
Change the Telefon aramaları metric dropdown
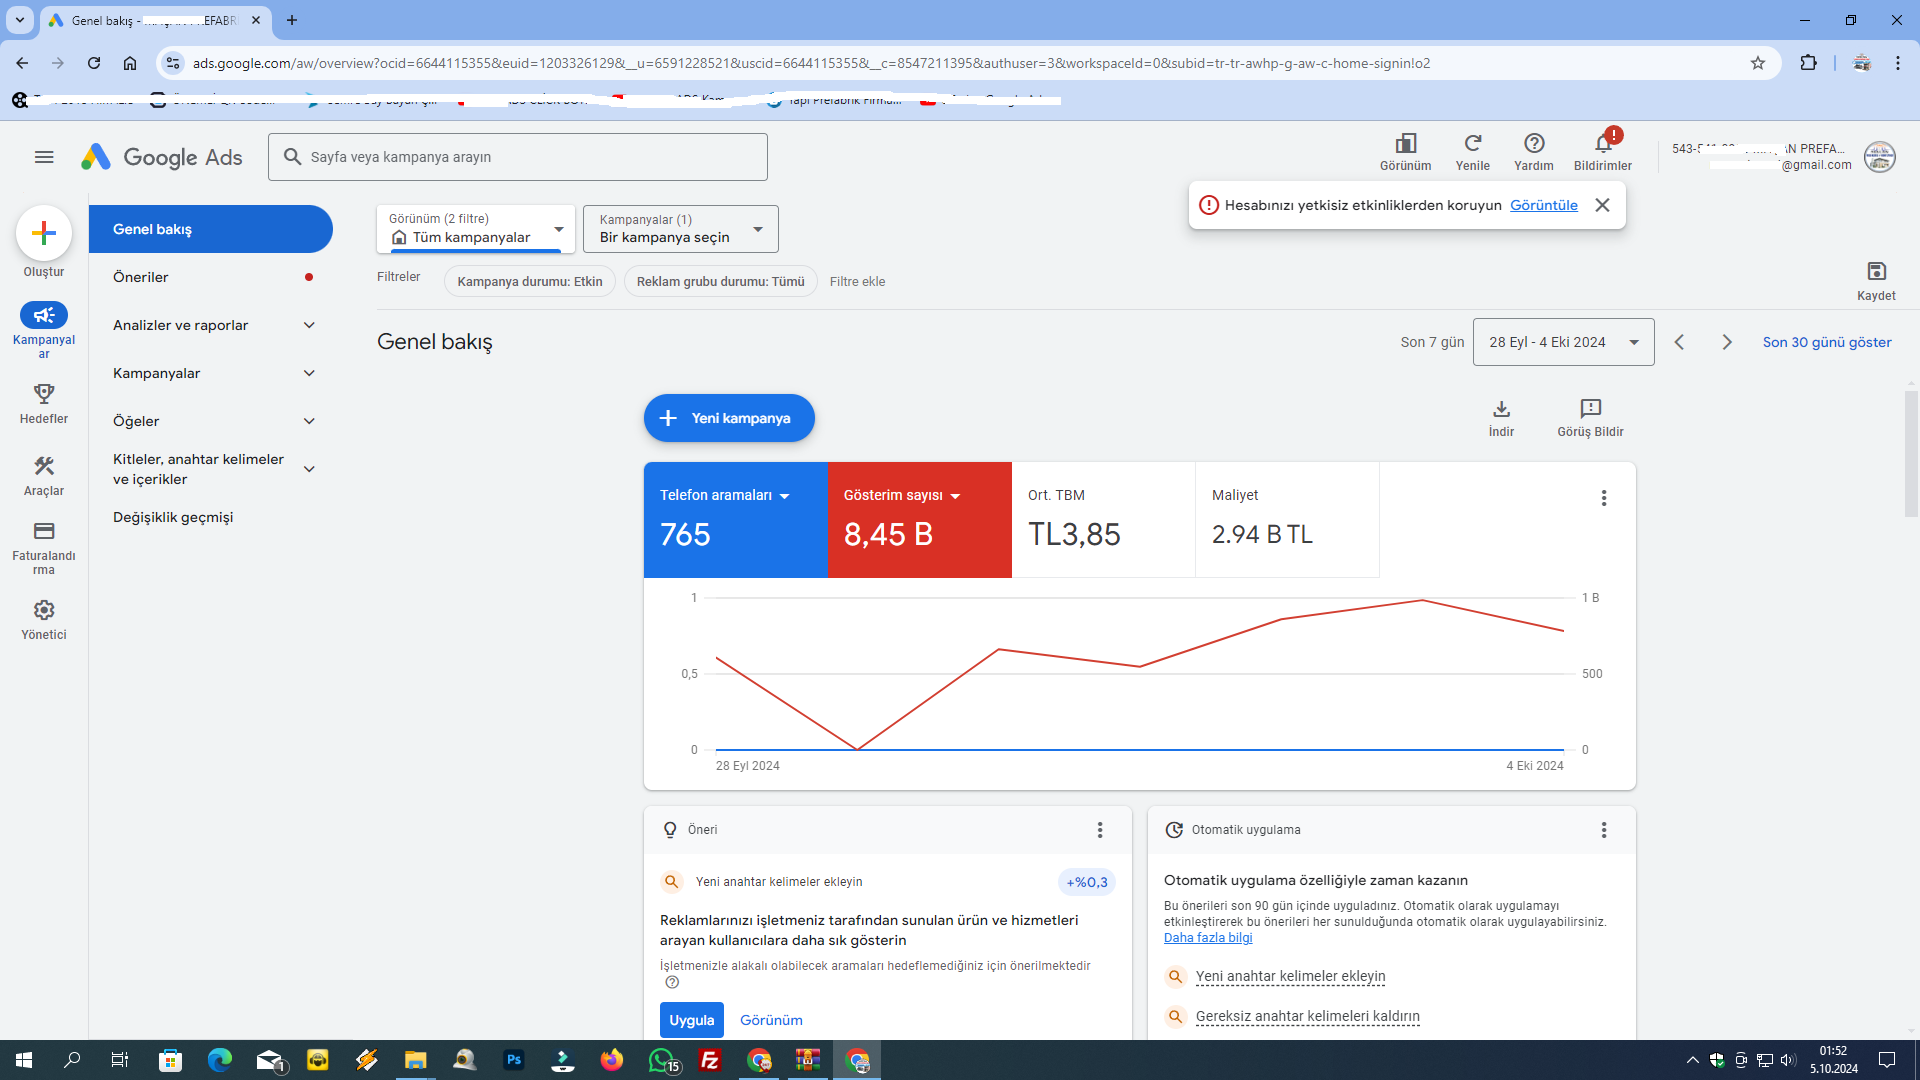click(725, 496)
